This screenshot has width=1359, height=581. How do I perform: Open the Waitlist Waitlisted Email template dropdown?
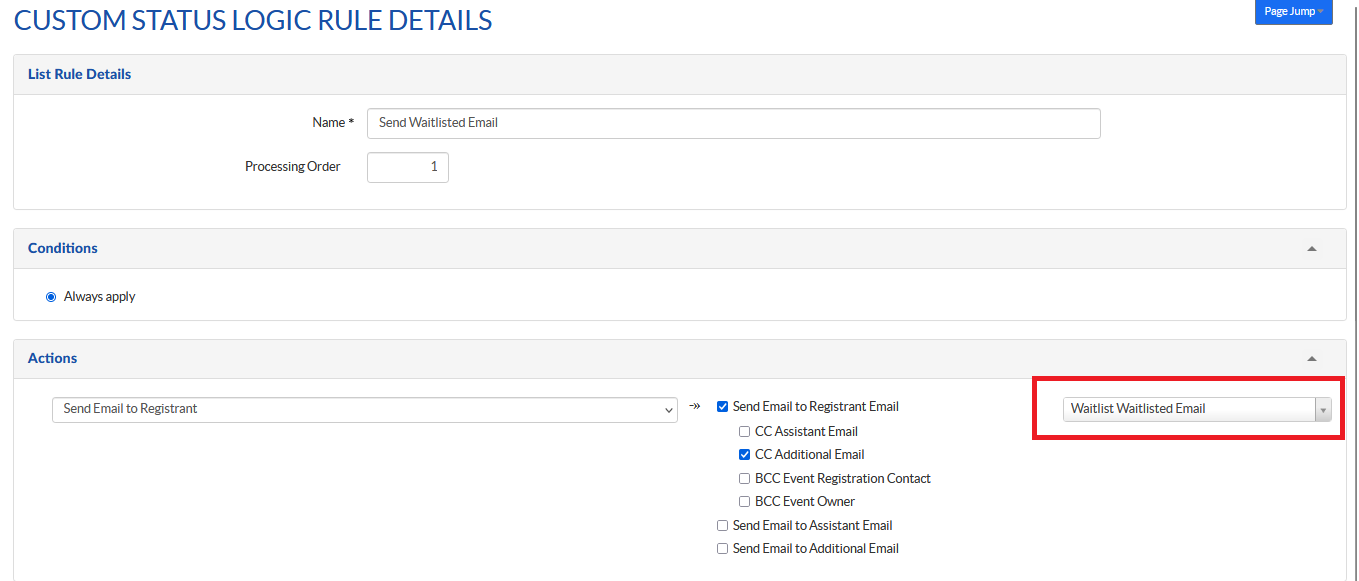pyautogui.click(x=1196, y=409)
